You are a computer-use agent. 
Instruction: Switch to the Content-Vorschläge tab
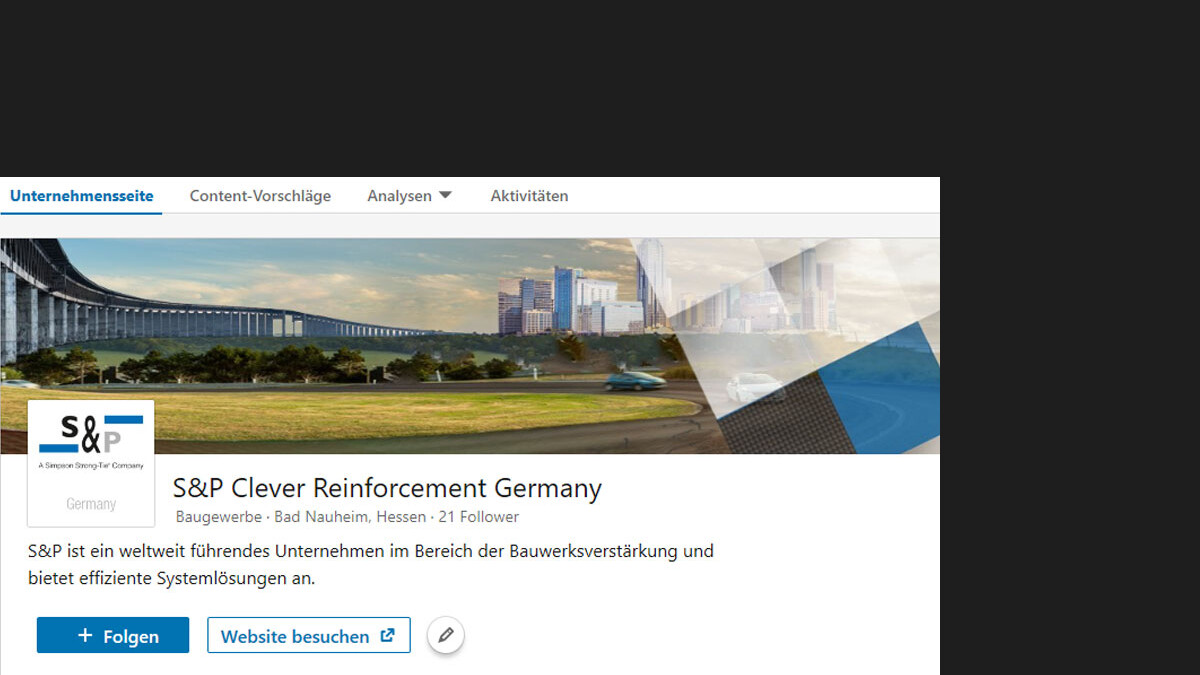pyautogui.click(x=260, y=196)
